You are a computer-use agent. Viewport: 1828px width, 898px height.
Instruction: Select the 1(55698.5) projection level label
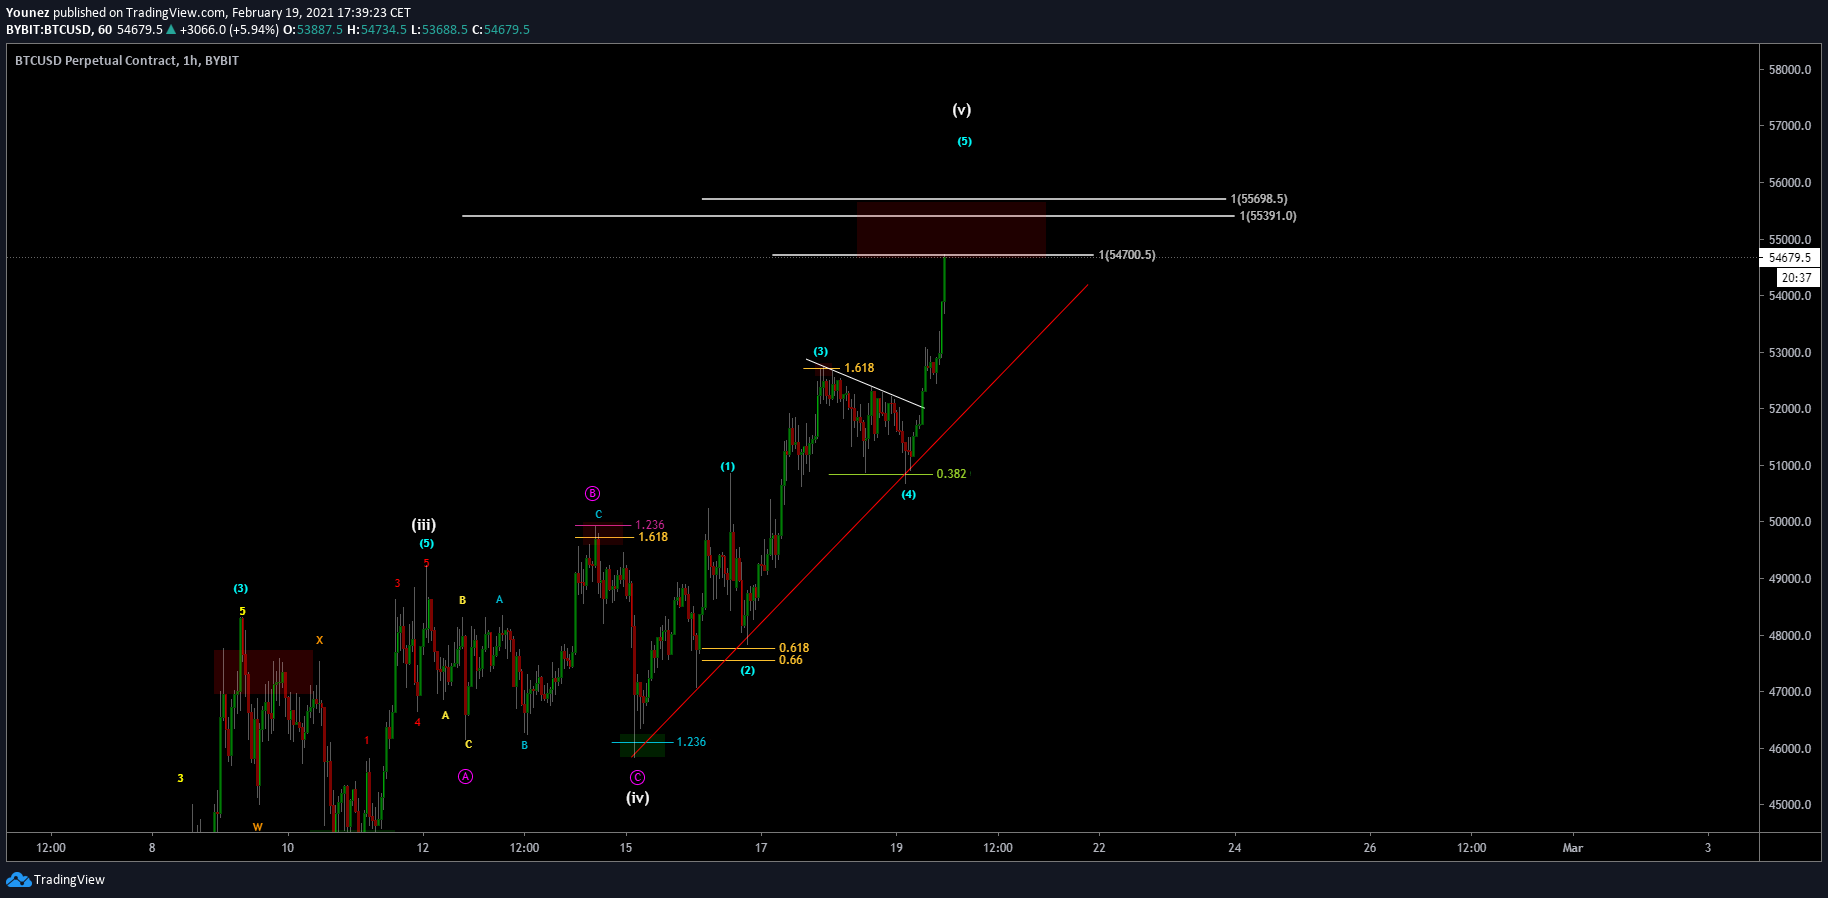1259,199
